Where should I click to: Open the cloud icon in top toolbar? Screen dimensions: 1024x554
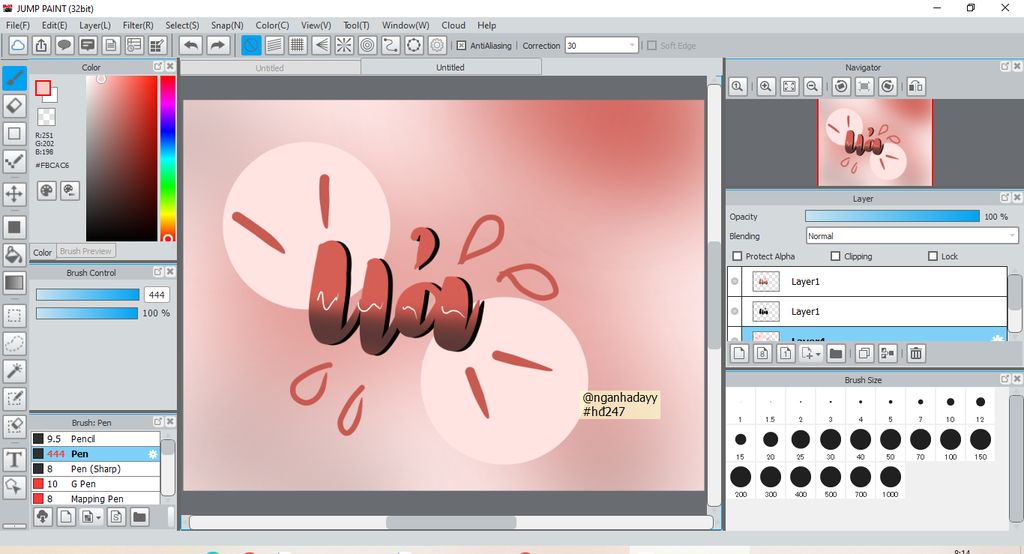coord(18,45)
